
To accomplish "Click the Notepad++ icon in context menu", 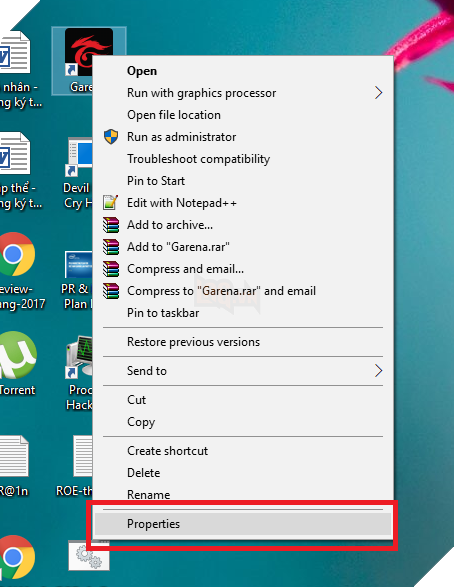I will click(x=111, y=203).
